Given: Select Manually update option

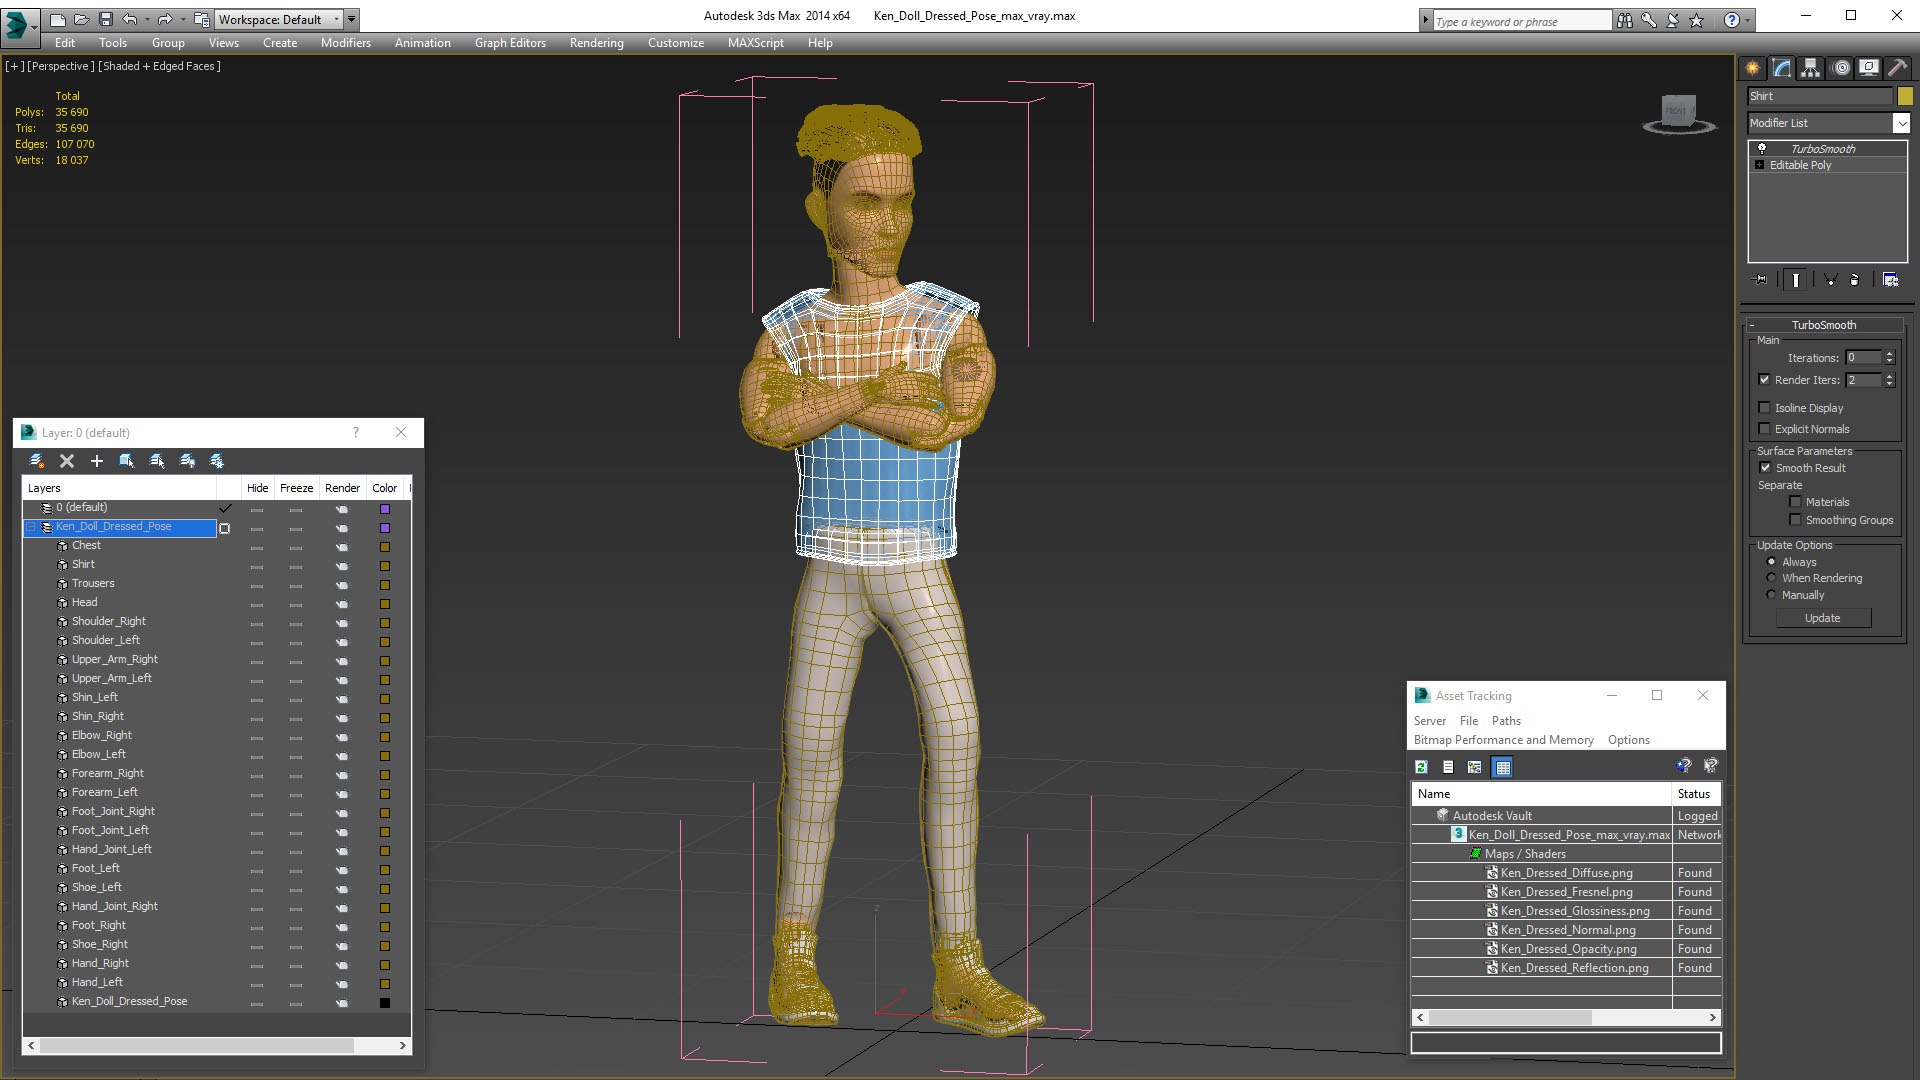Looking at the screenshot, I should pyautogui.click(x=1771, y=595).
